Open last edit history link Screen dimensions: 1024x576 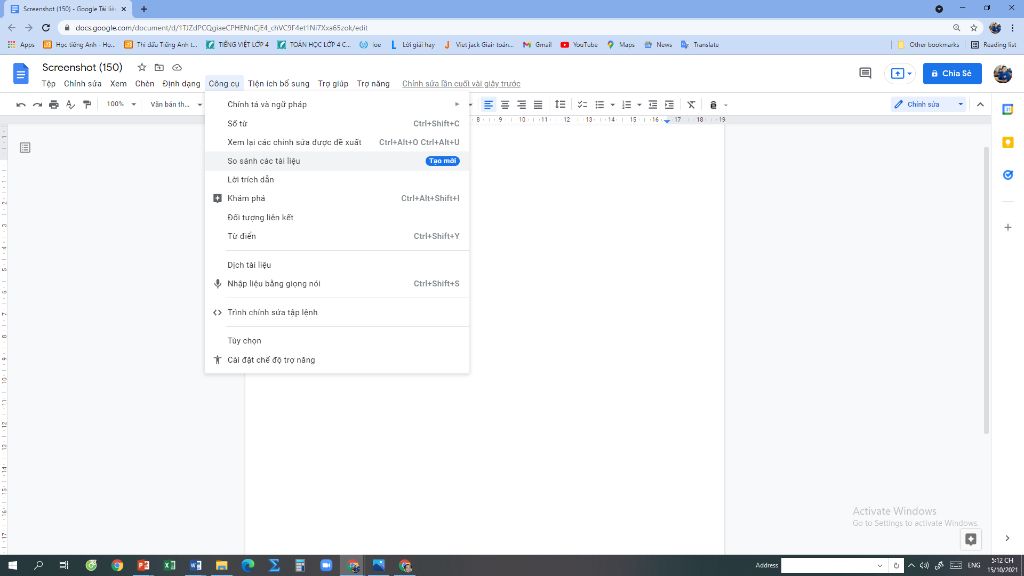coord(461,84)
